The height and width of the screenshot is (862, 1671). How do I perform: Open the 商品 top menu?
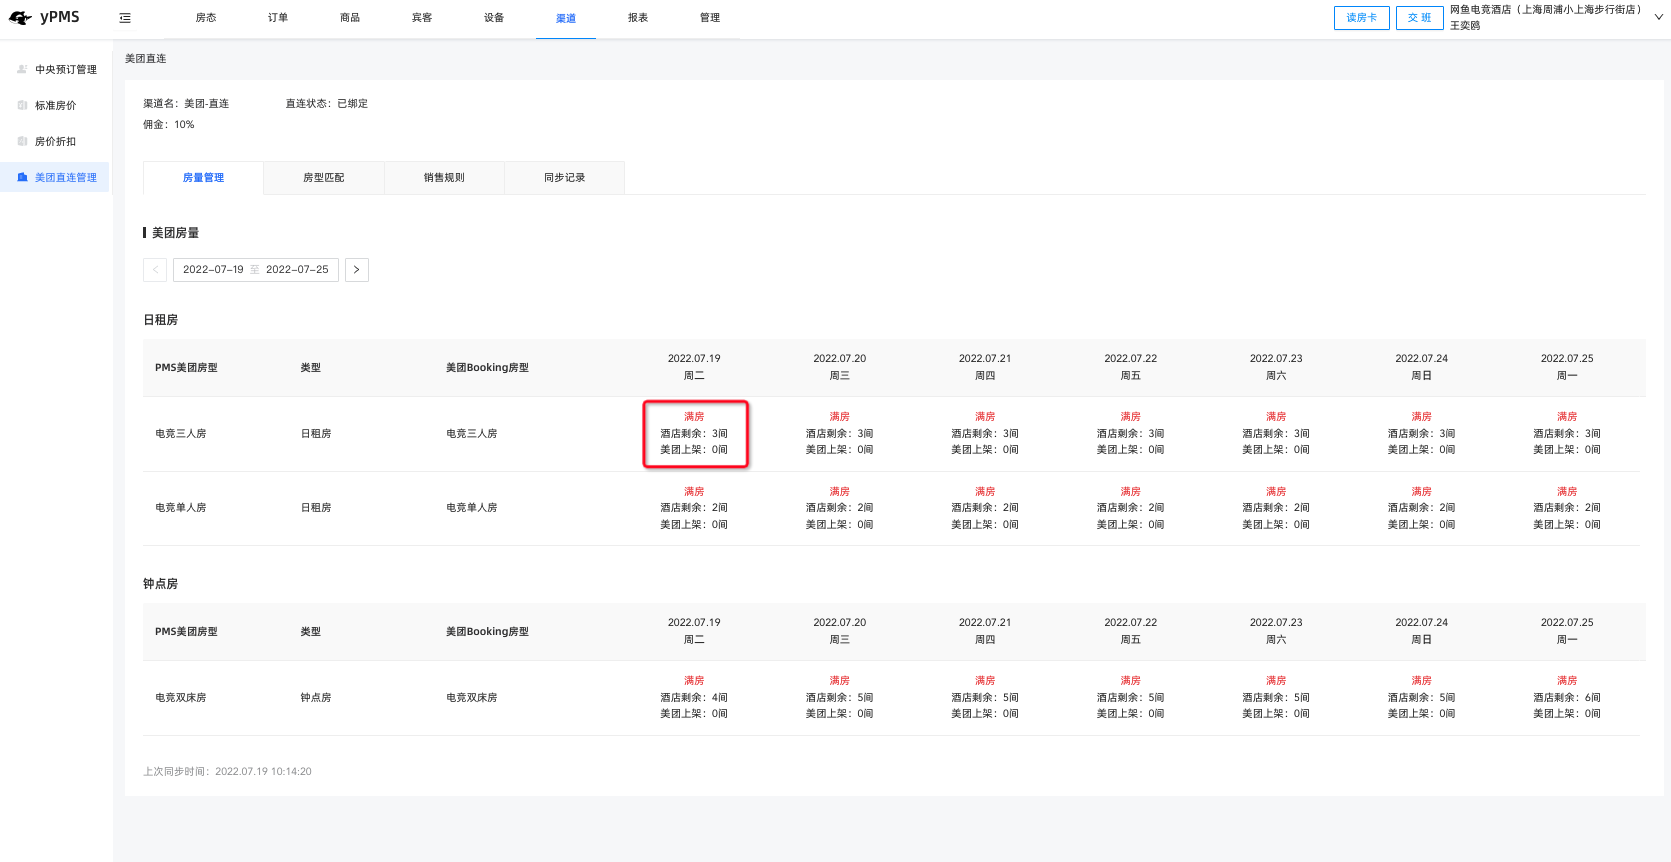350,18
